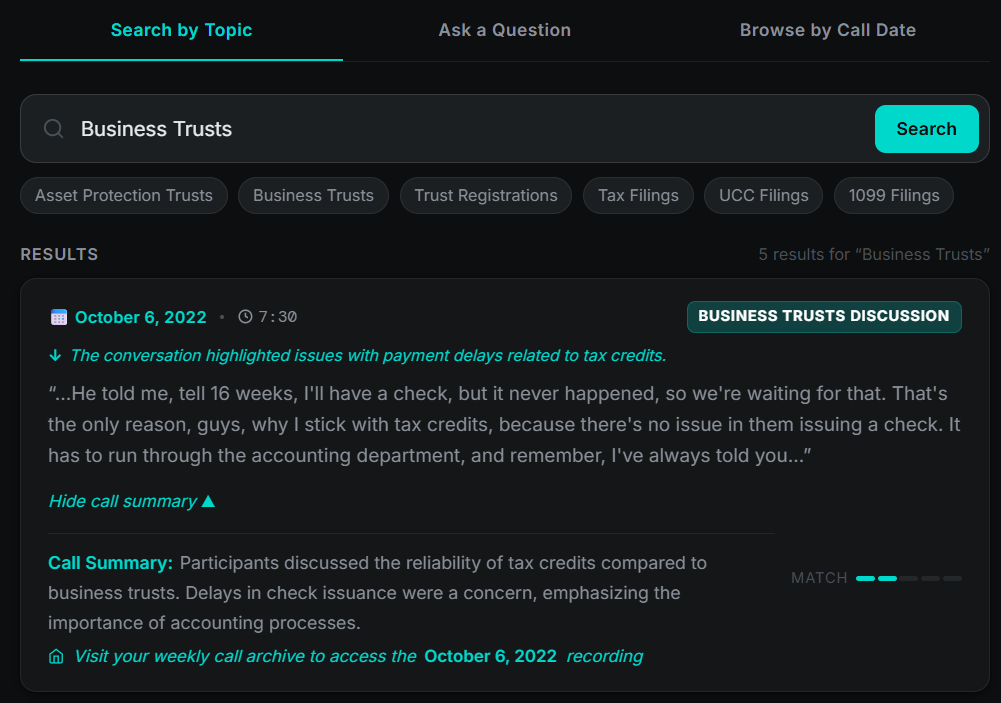Select the Asset Protection Trusts filter chip
Viewport: 1001px width, 703px height.
tap(123, 195)
